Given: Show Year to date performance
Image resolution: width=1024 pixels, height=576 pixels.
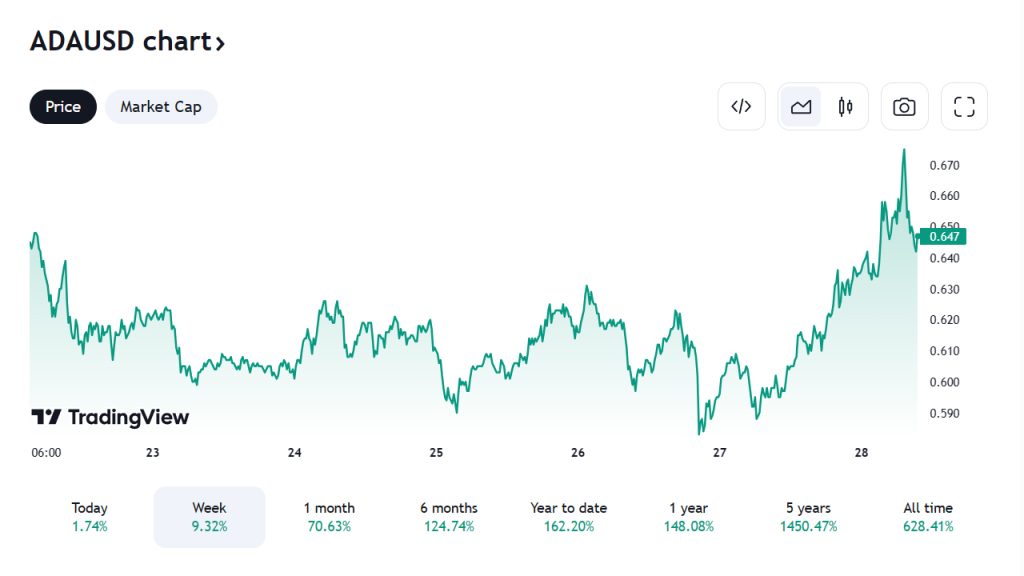Looking at the screenshot, I should pos(569,517).
